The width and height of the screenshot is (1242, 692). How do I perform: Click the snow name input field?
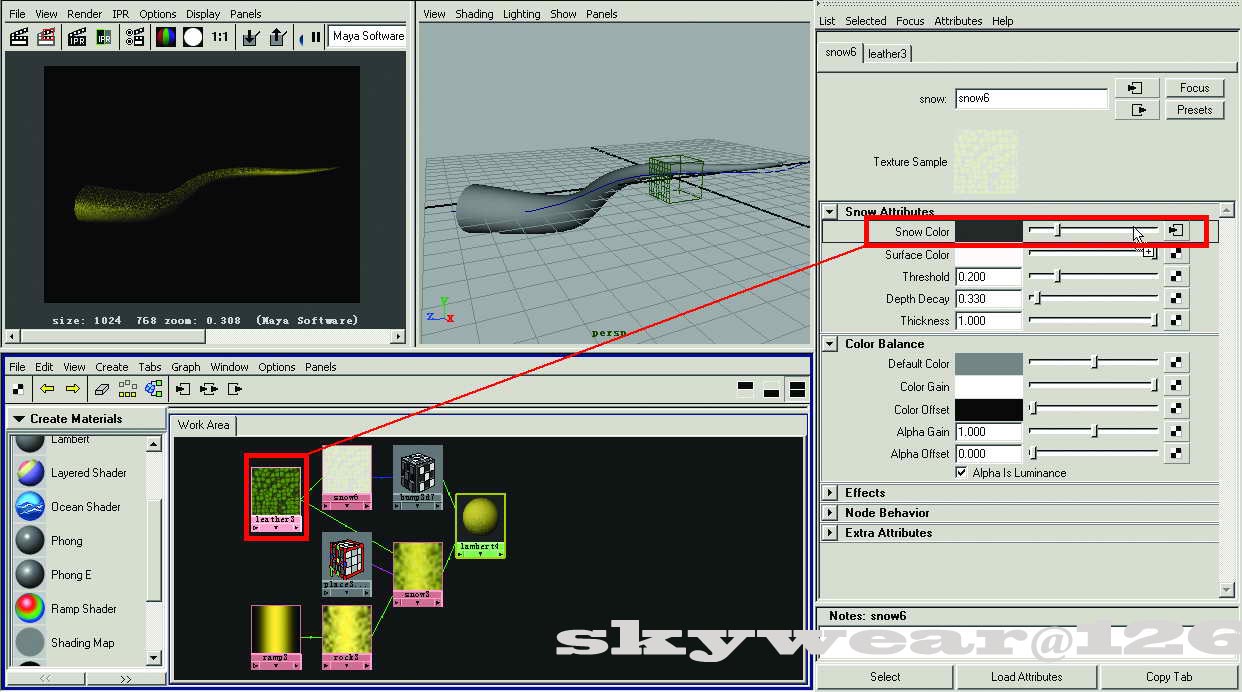coord(1031,99)
